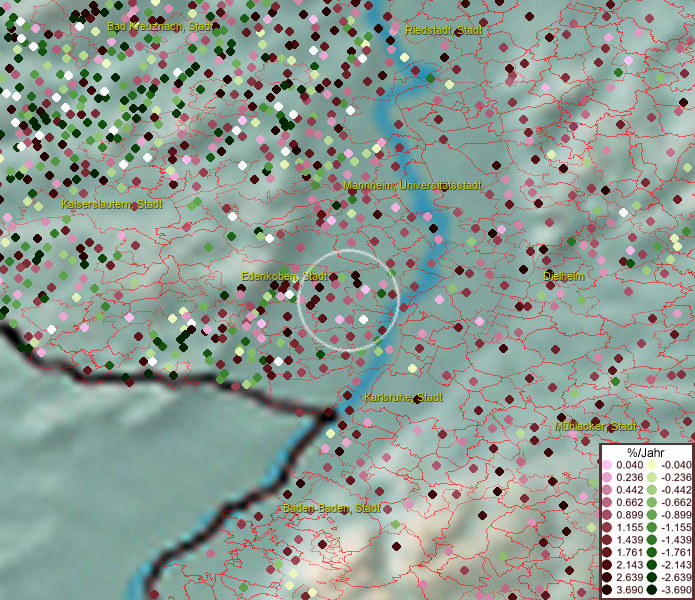
Task: Select the Mannheim, Universitätsstadt label
Action: click(x=412, y=185)
